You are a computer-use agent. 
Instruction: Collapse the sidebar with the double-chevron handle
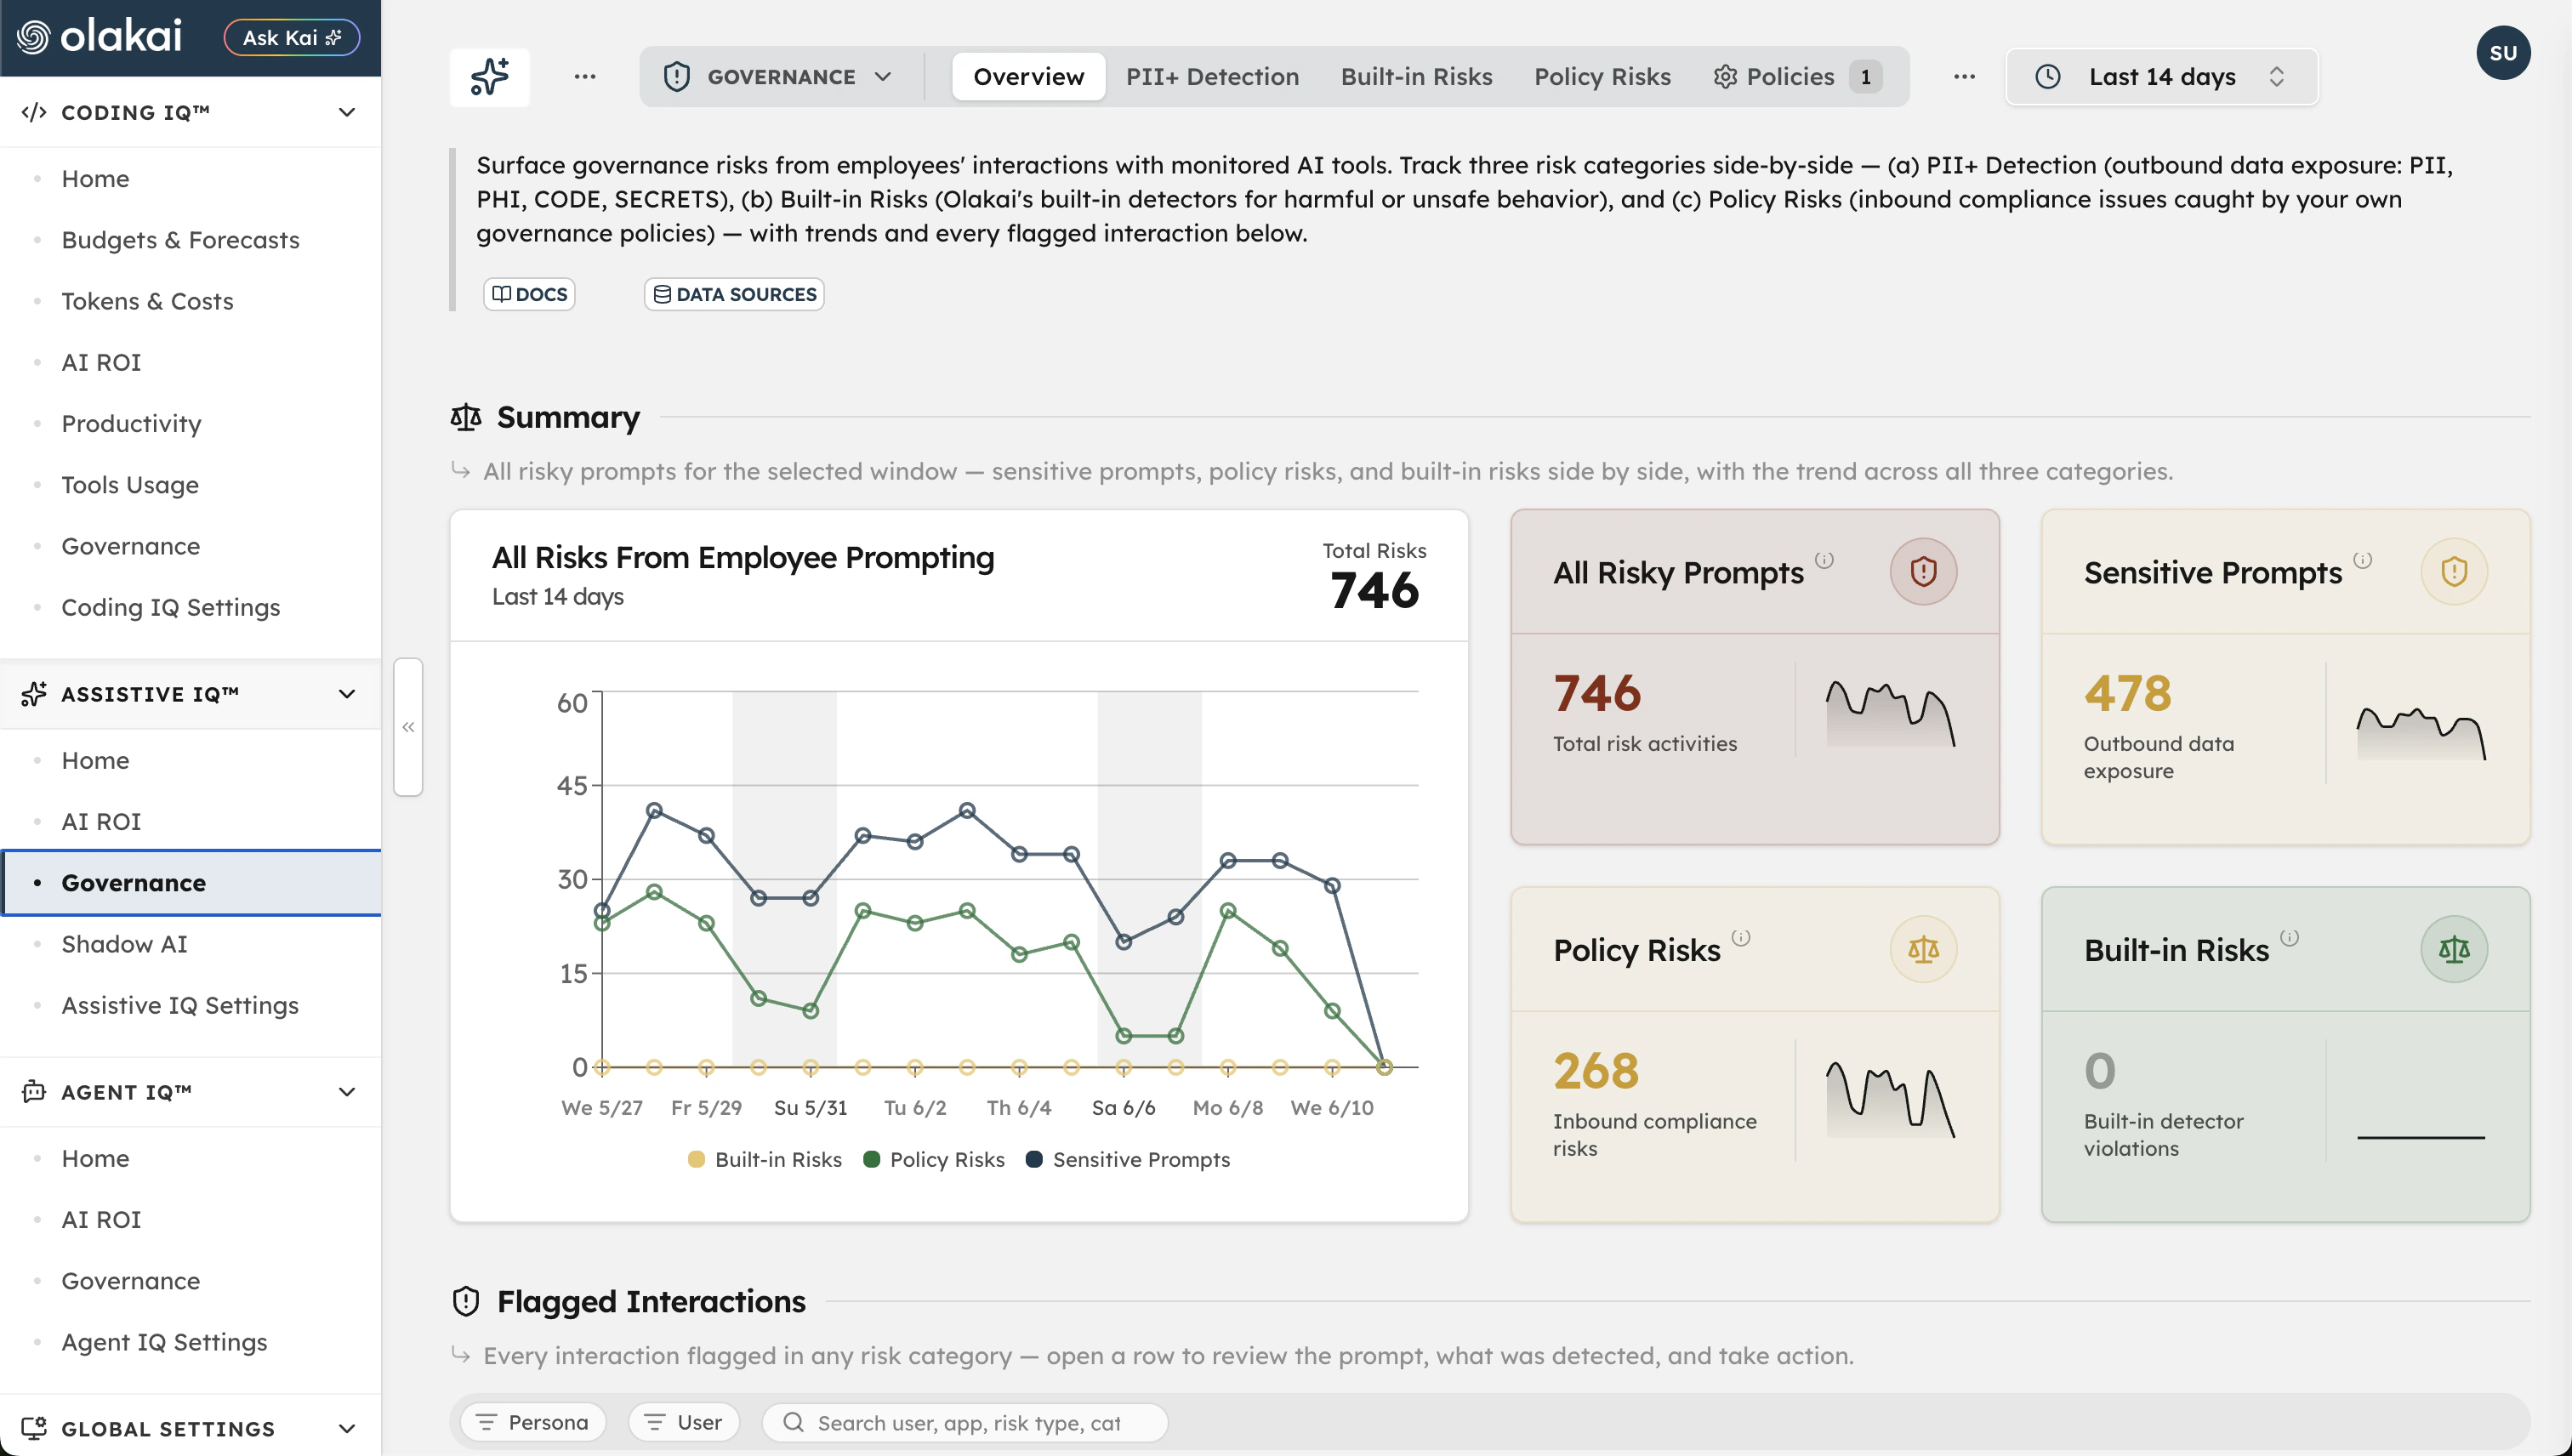point(408,727)
